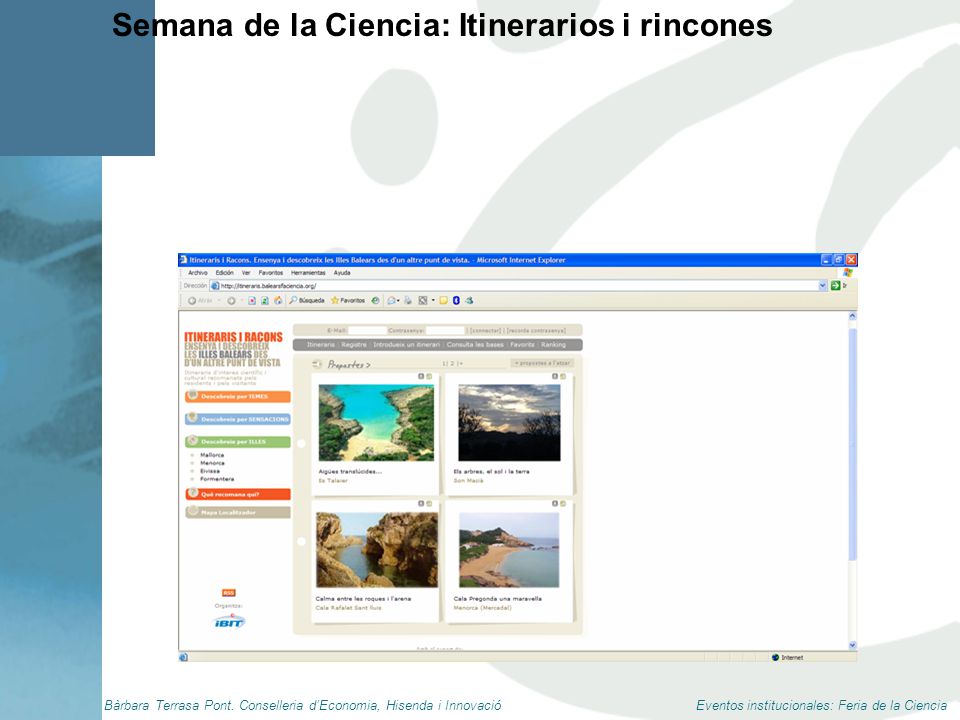960x720 pixels.
Task: Select Introdueix un itinerari in the navigation
Action: point(407,345)
